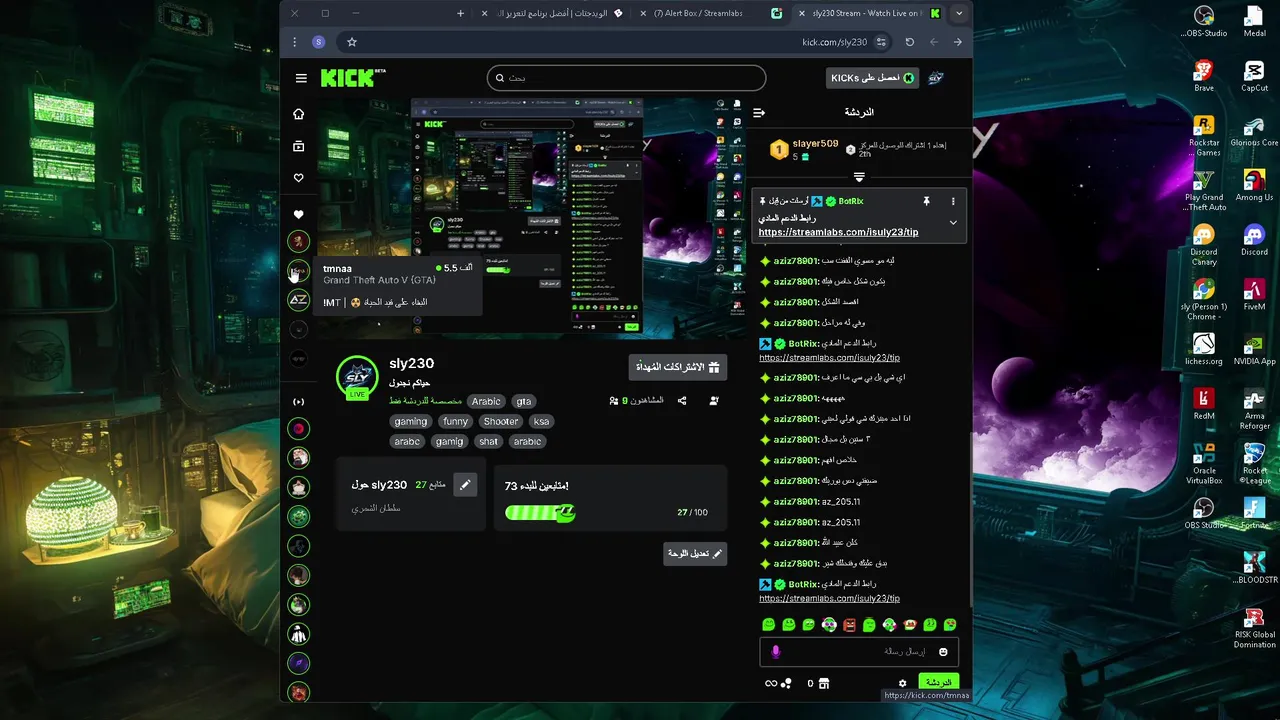Open the gifted subscriptions button
Viewport: 1280px width, 720px height.
pos(678,367)
